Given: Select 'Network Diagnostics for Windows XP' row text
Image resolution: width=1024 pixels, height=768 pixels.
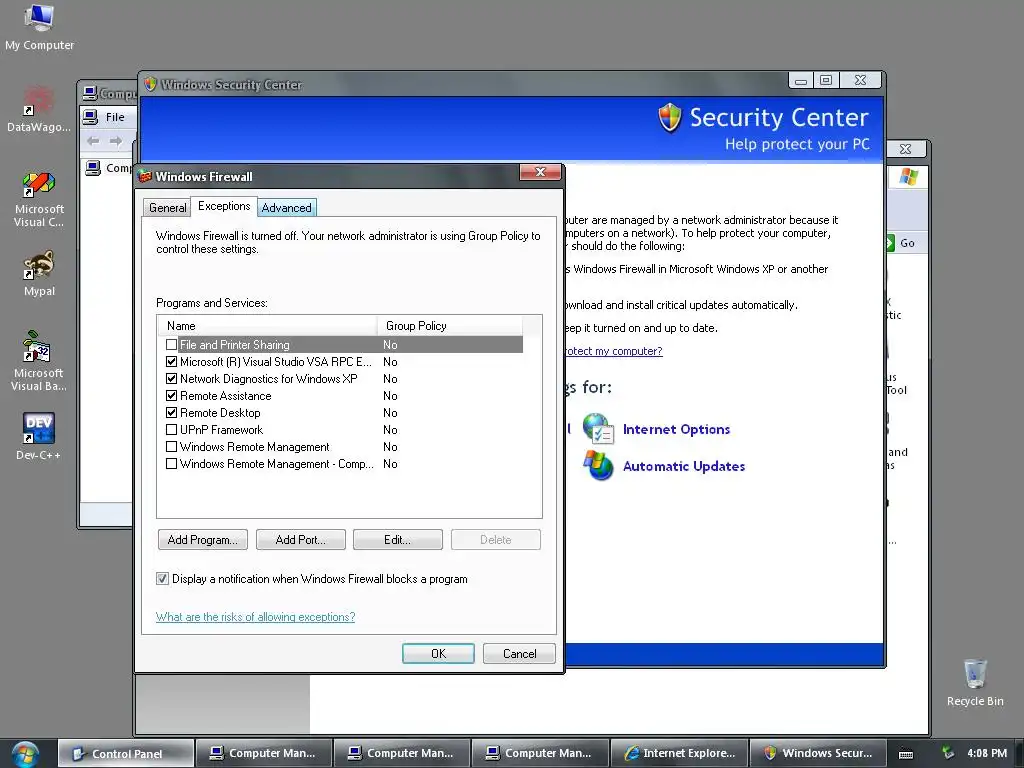Looking at the screenshot, I should pyautogui.click(x=268, y=379).
